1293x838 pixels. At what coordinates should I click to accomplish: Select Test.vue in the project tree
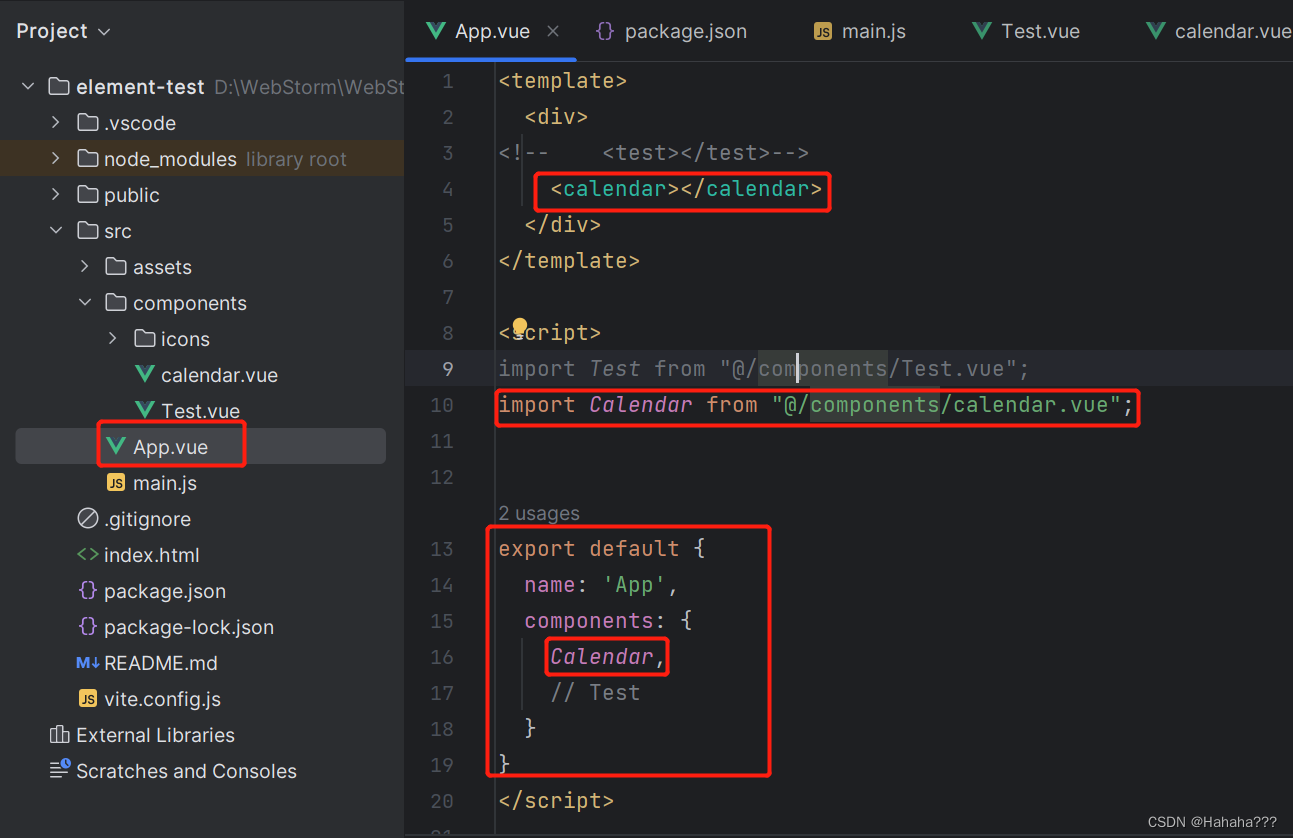pos(200,411)
